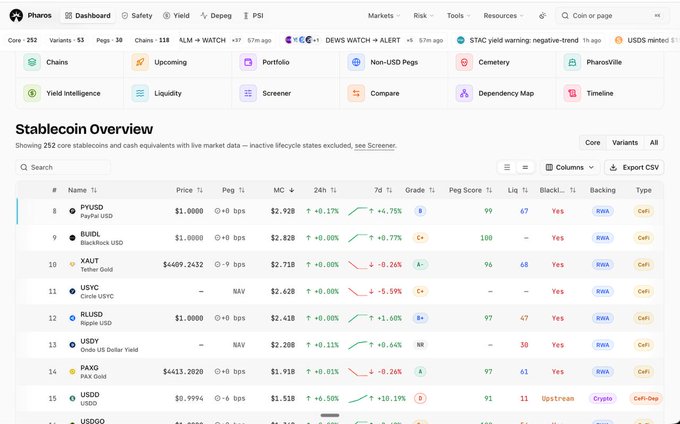Open the Upcoming rocket icon tile
Screen dimensions: 680x424
point(140,62)
